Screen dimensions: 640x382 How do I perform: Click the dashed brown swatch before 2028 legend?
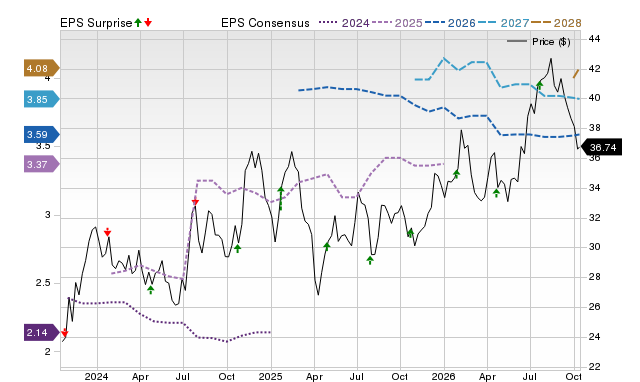tap(540, 22)
